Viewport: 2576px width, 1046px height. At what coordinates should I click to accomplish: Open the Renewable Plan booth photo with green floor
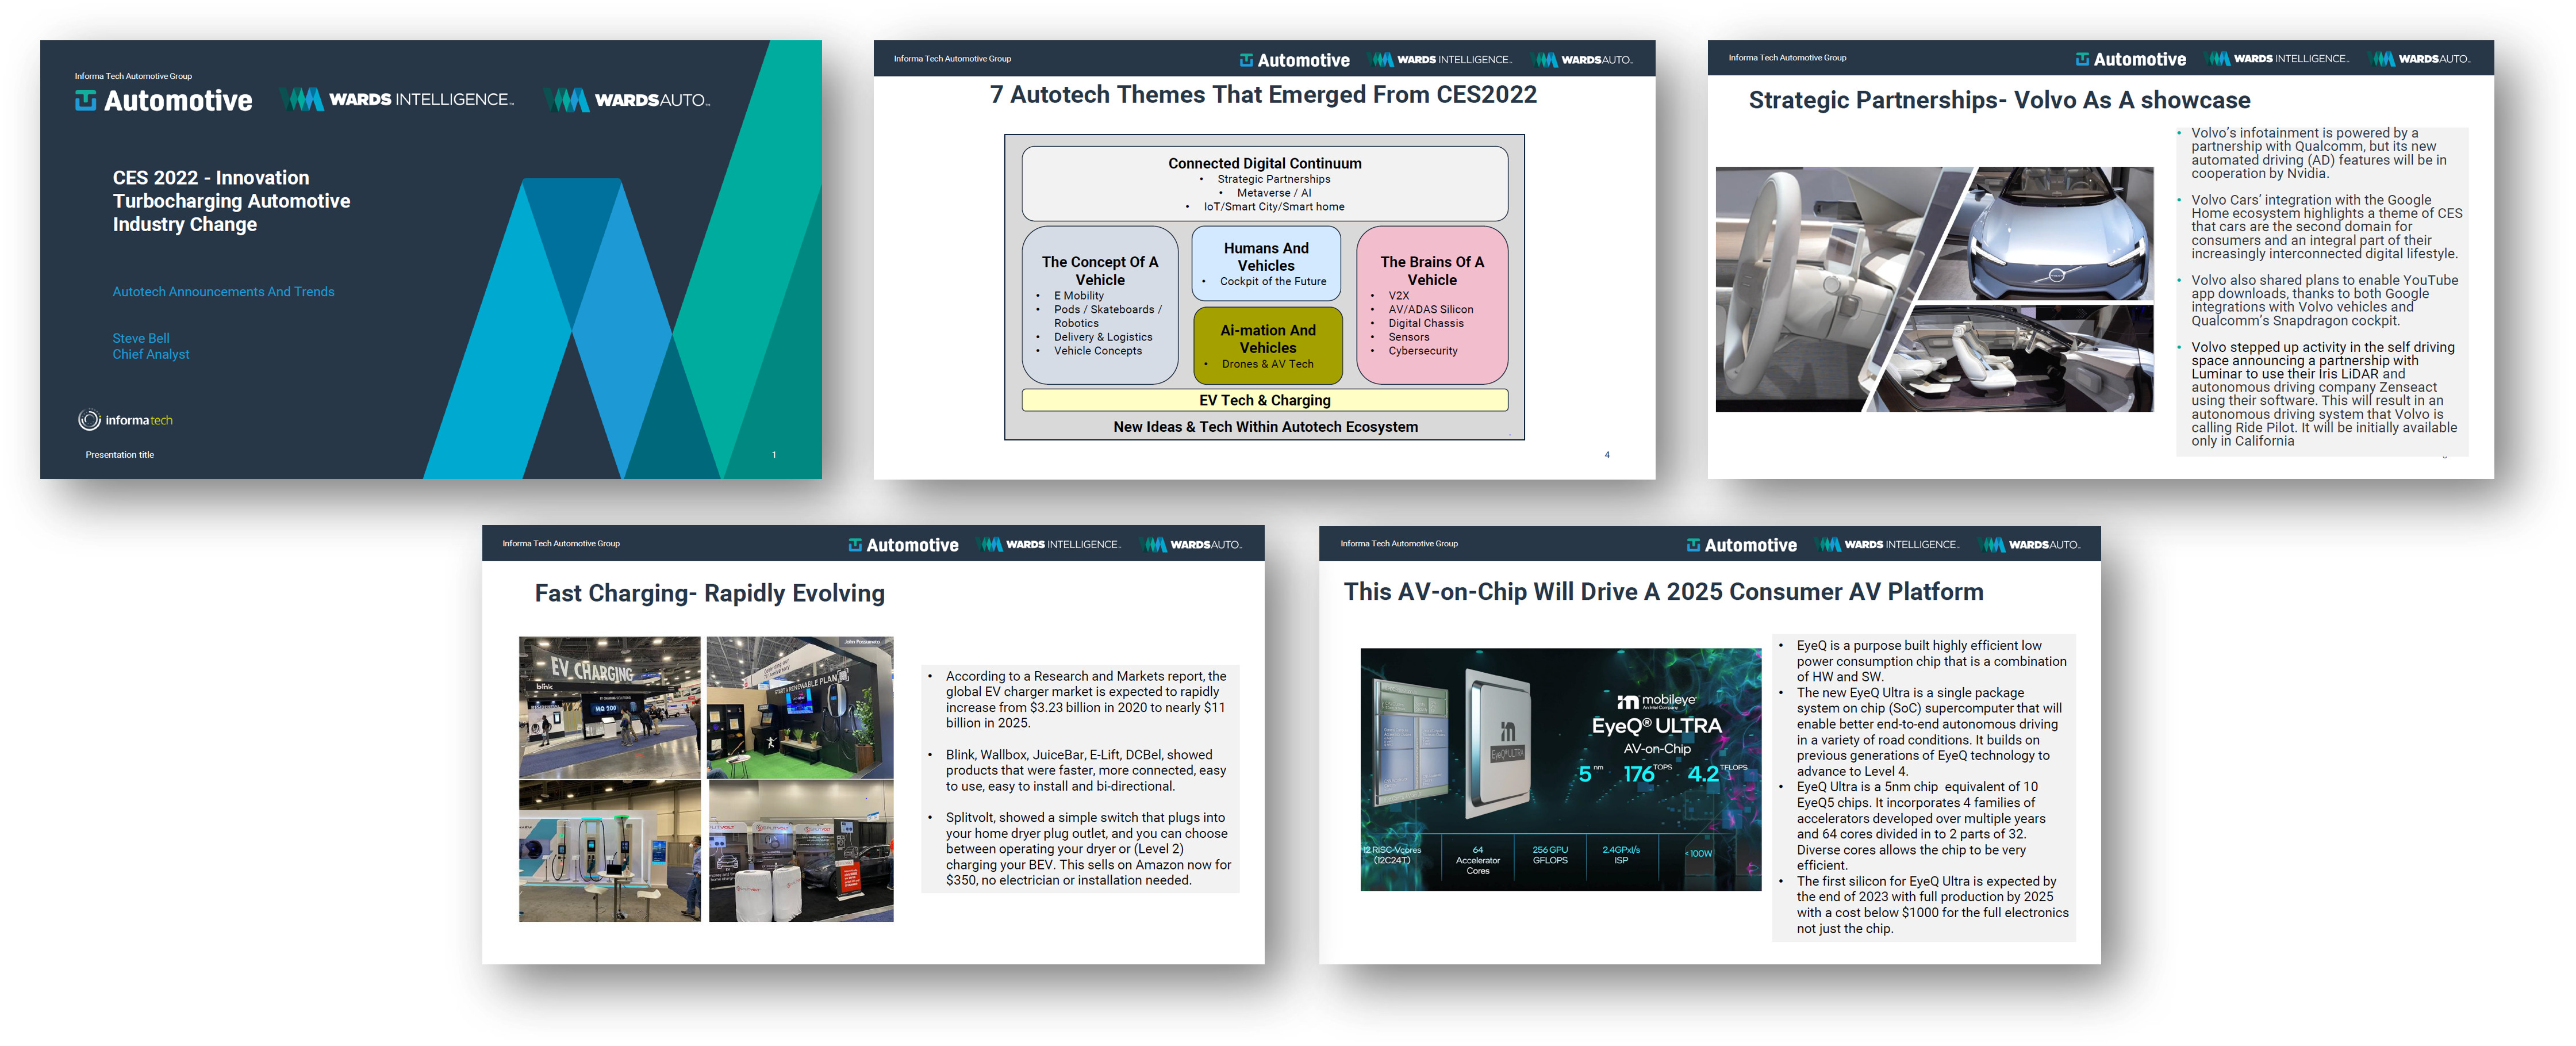pyautogui.click(x=800, y=708)
